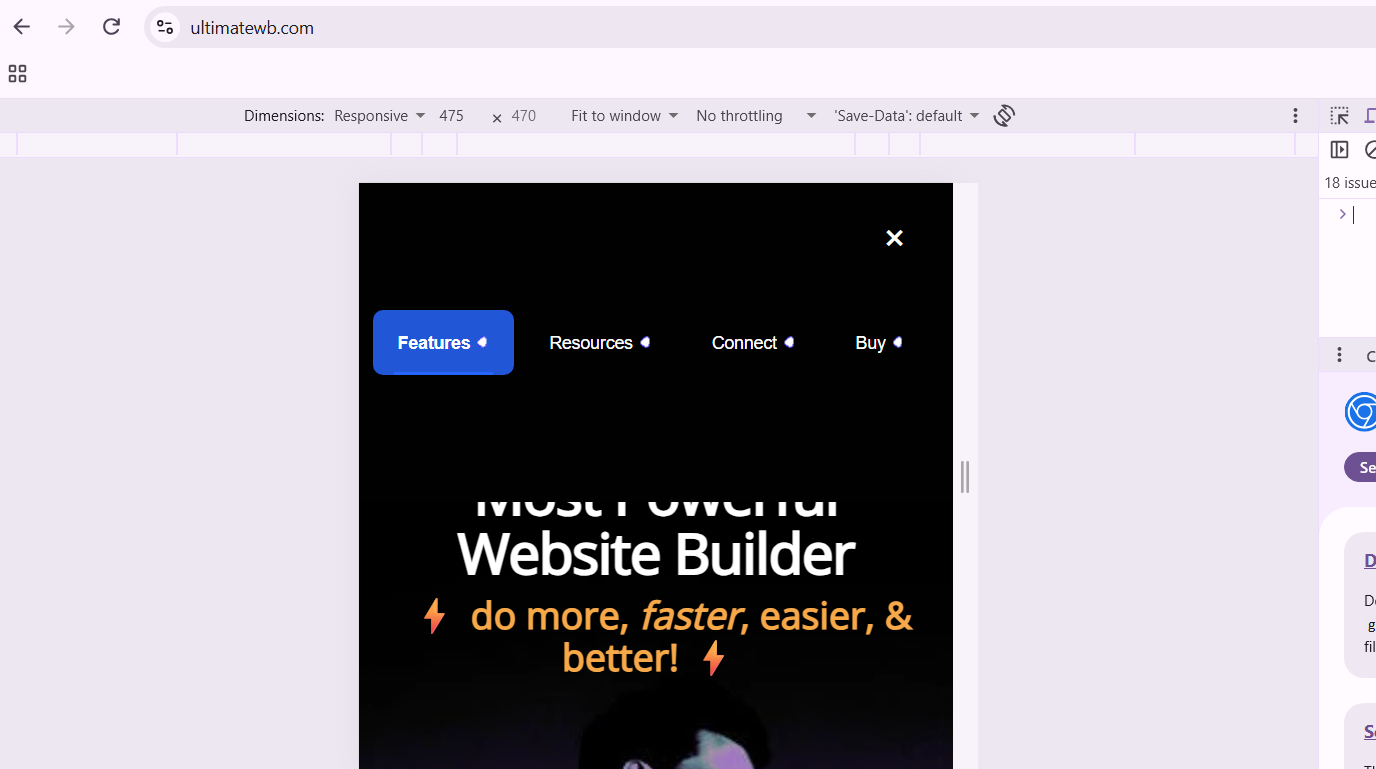Click the 18 issues counter
Screen dimensions: 1376x769
coord(1350,183)
